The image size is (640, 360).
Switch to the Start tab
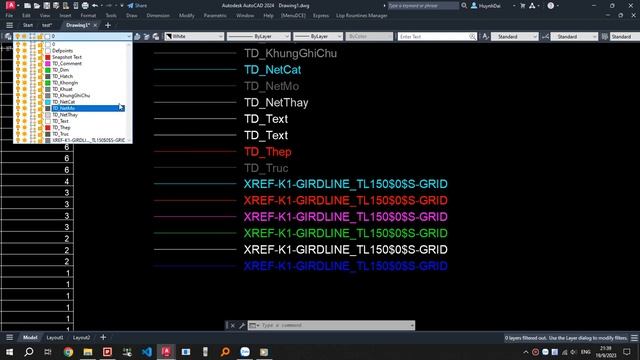tap(28, 25)
